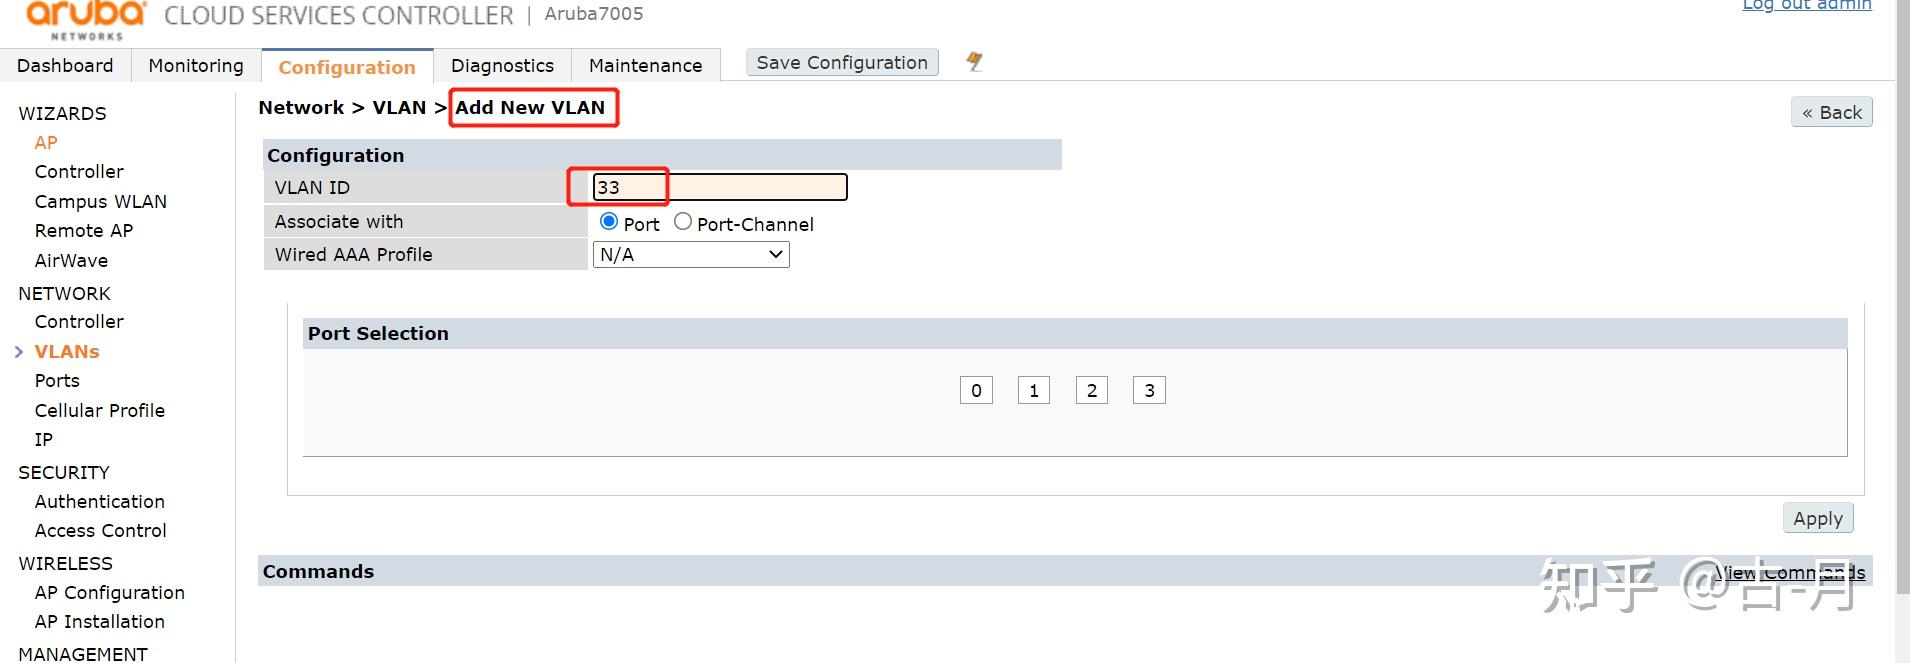Open the Wired AAA Profile dropdown

pyautogui.click(x=691, y=255)
